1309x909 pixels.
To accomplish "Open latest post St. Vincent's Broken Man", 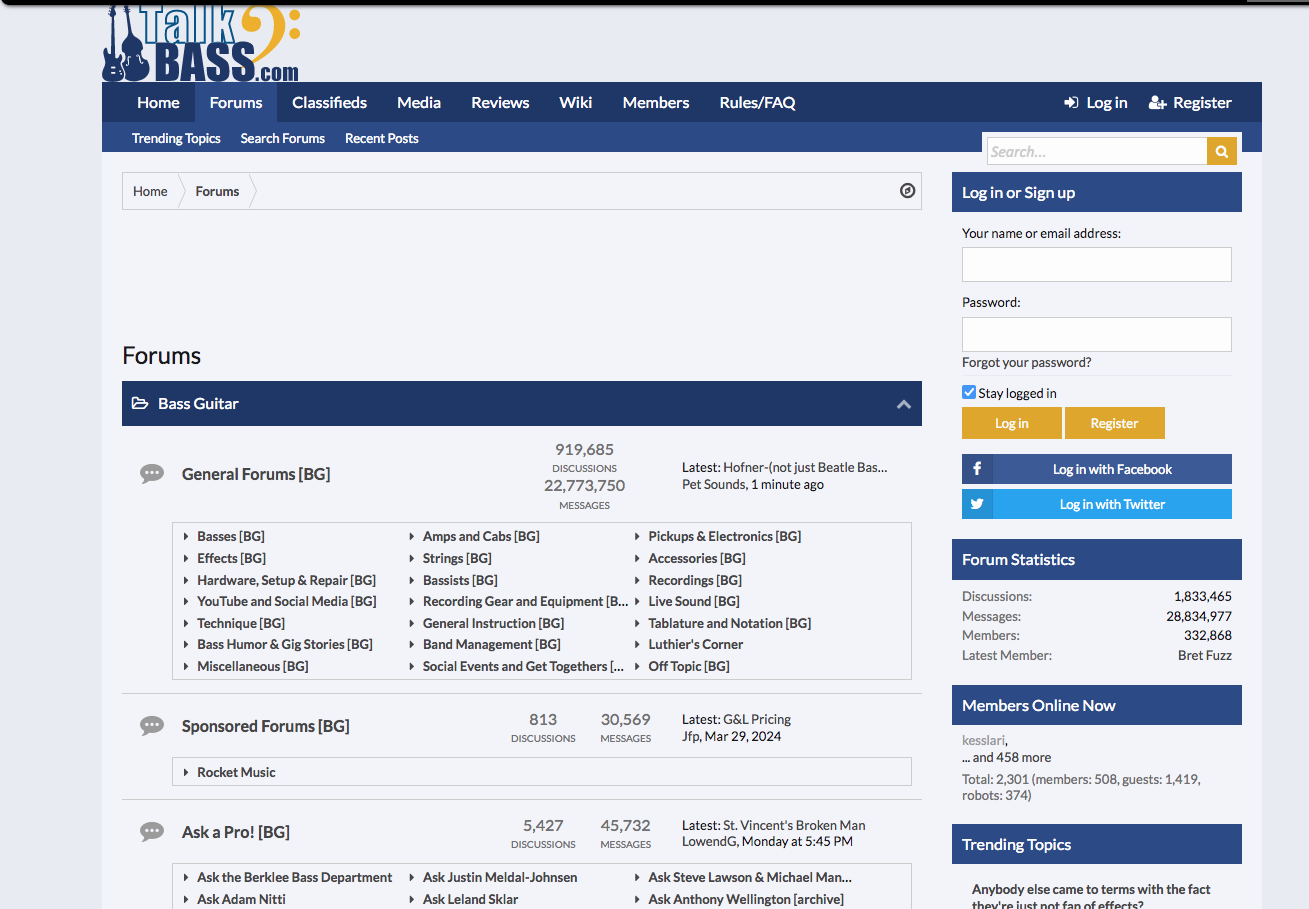I will tap(794, 825).
